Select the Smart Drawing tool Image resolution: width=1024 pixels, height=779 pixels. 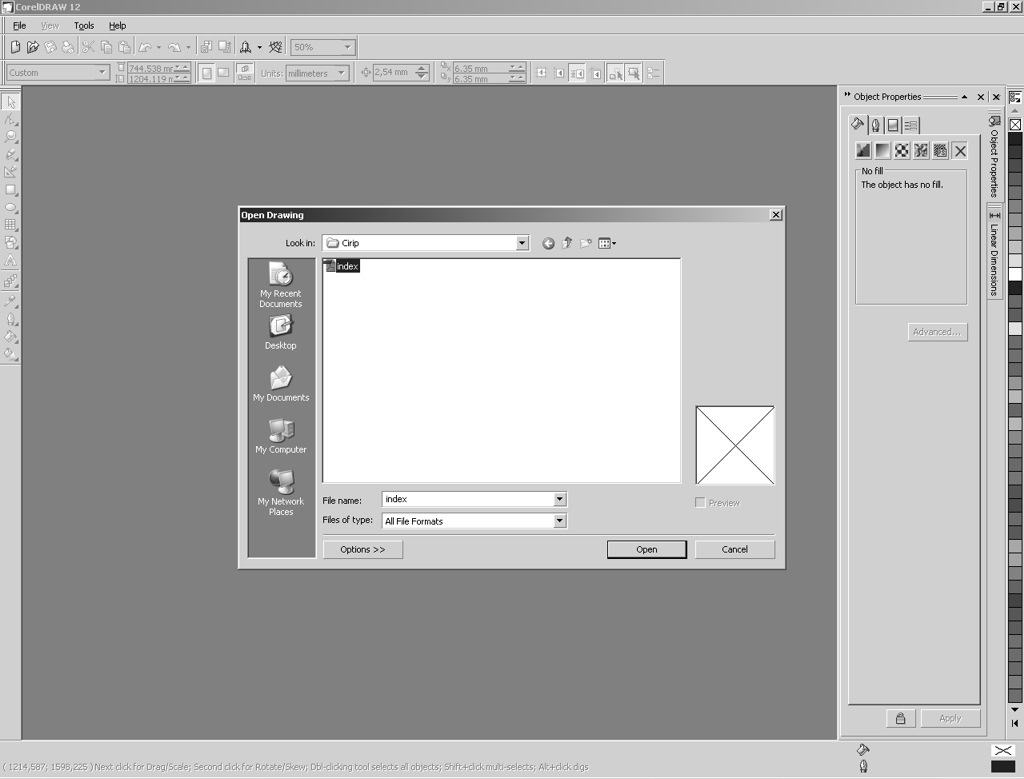pyautogui.click(x=10, y=172)
